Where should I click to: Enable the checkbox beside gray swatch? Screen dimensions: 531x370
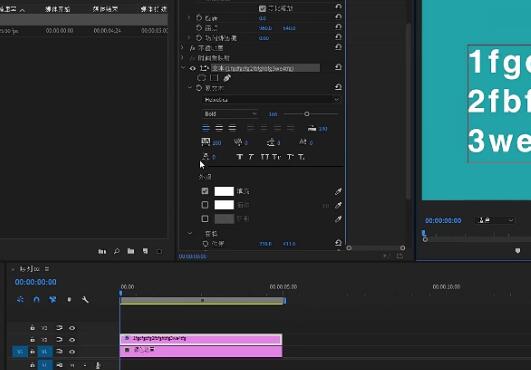tap(205, 219)
